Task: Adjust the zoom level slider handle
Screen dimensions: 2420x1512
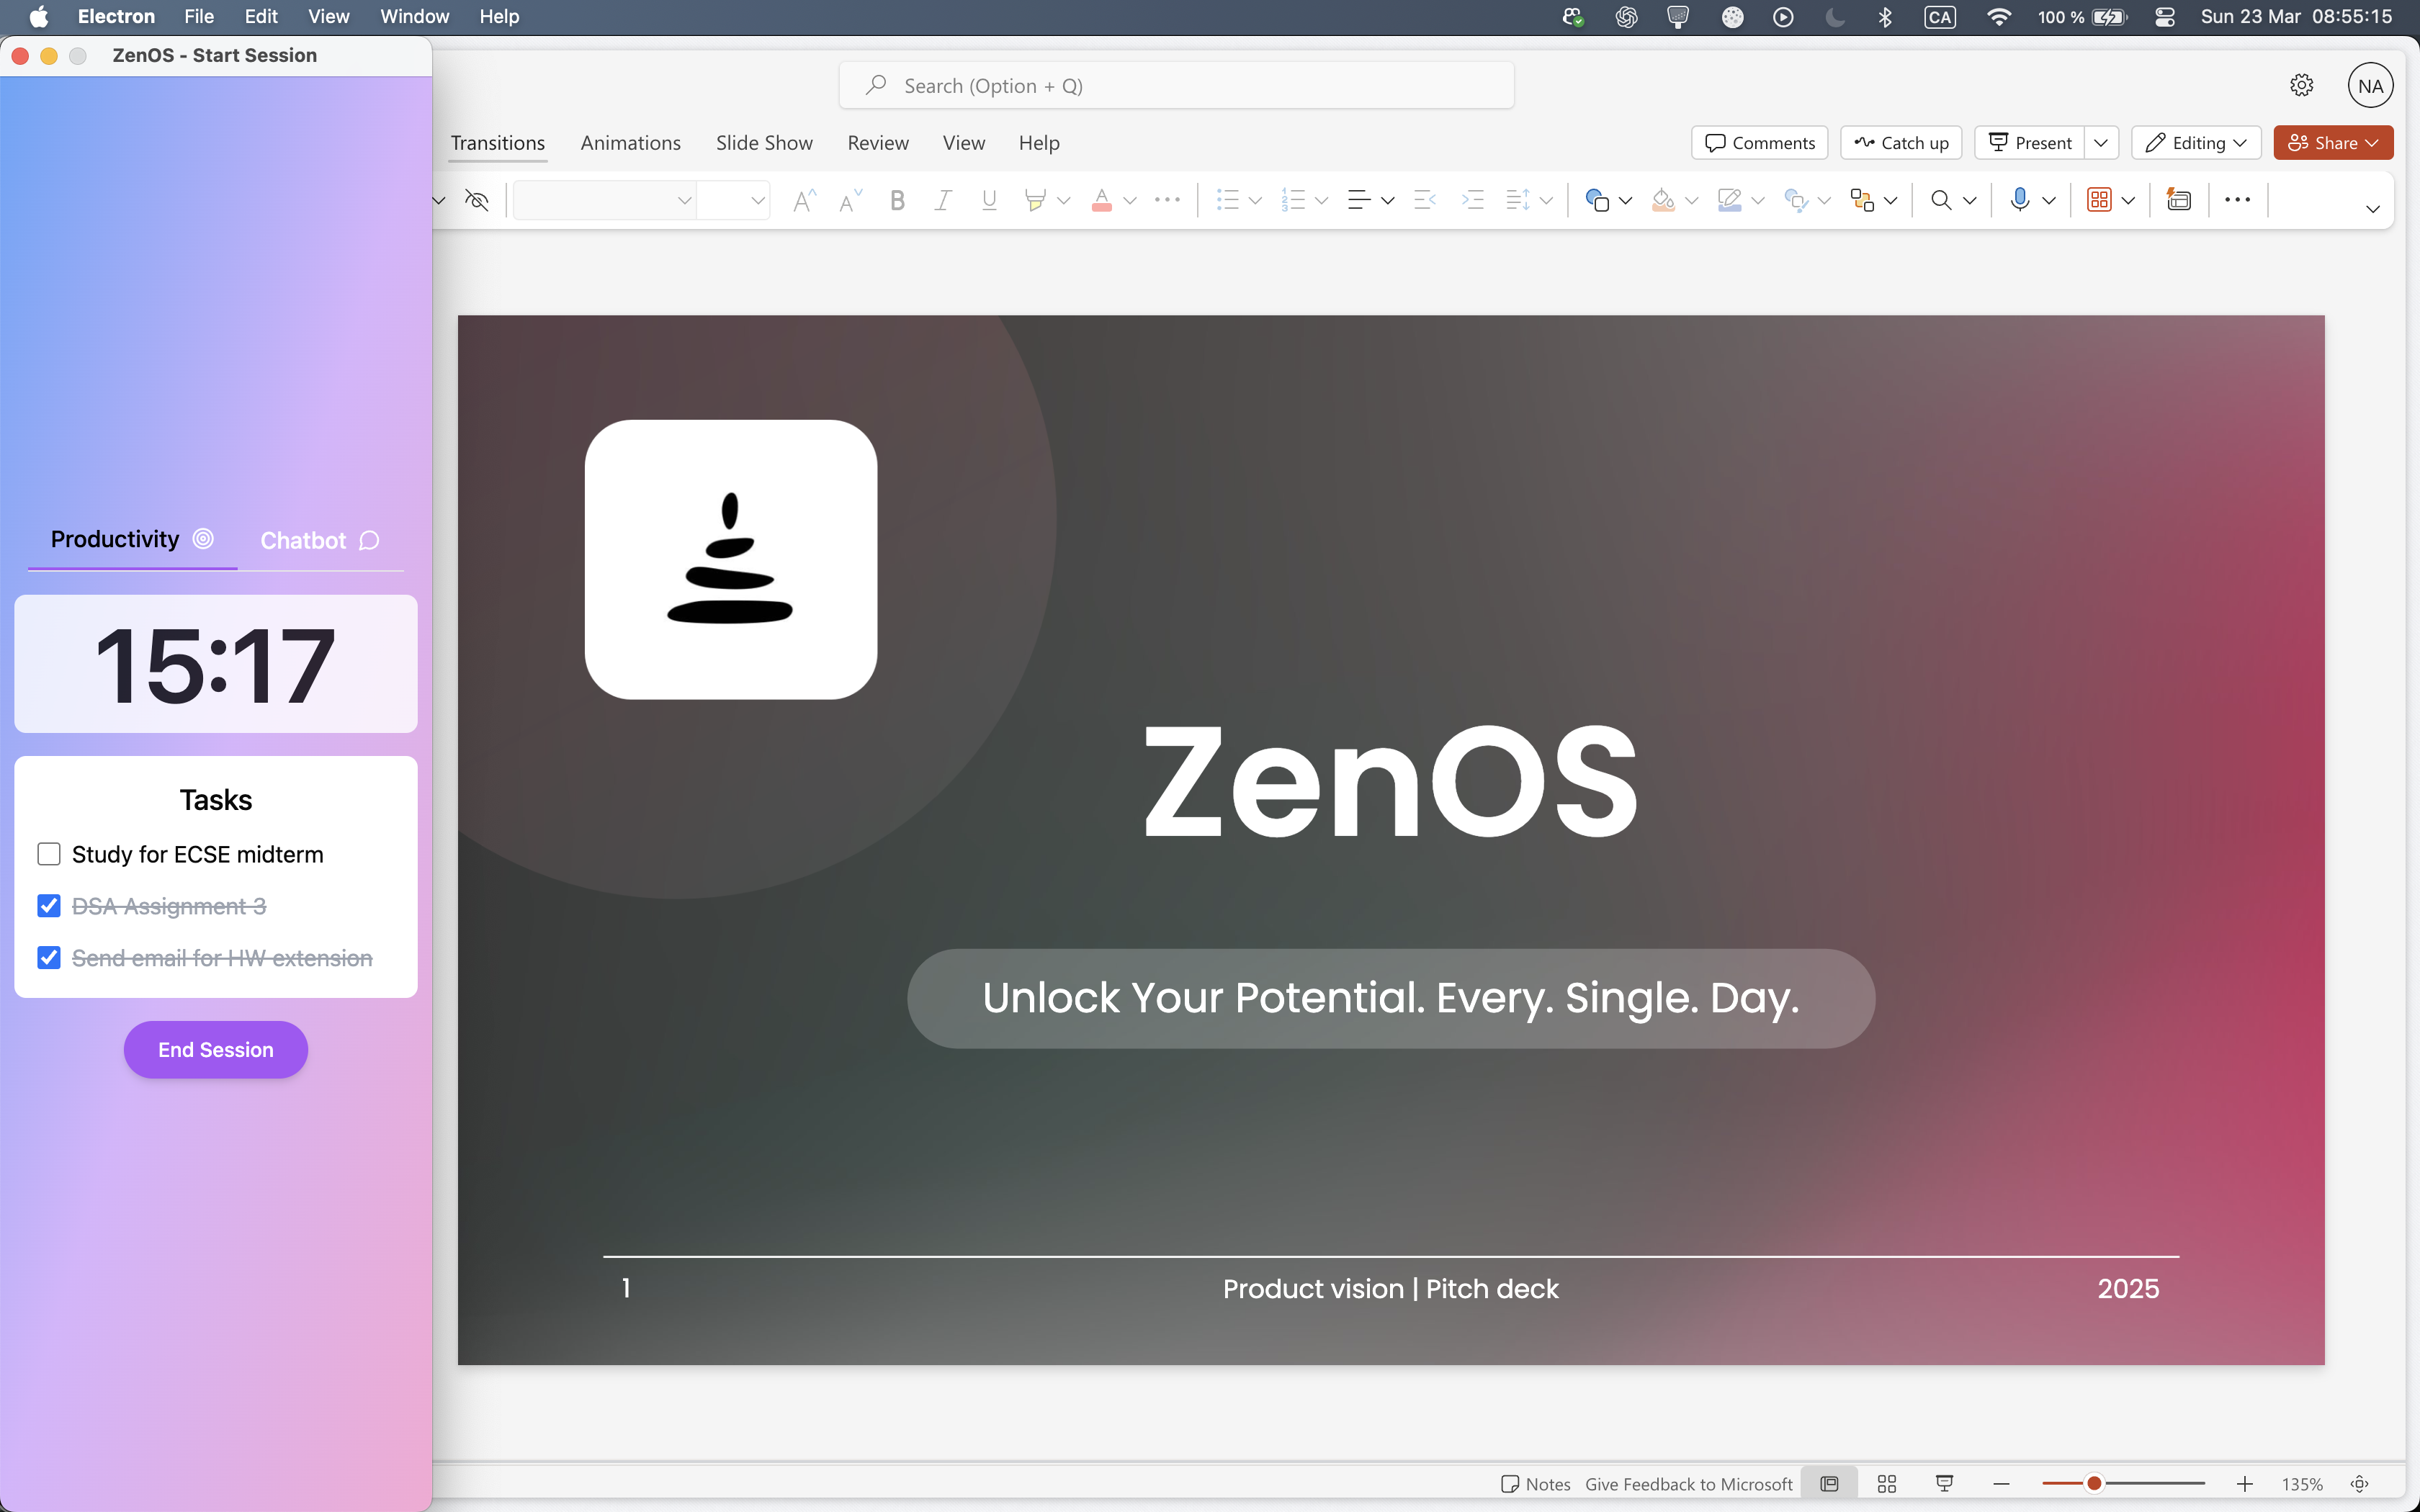Action: (x=2093, y=1484)
